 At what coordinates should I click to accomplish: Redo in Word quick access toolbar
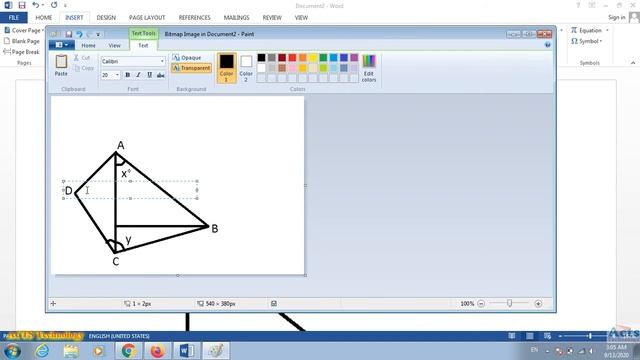click(x=54, y=5)
